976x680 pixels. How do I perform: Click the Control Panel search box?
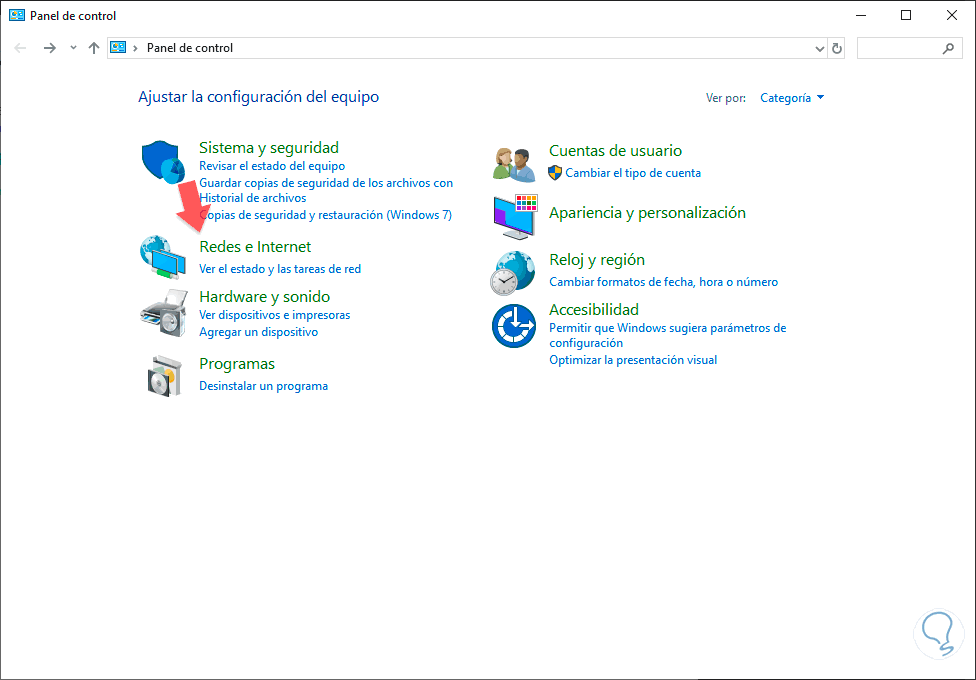[x=900, y=48]
